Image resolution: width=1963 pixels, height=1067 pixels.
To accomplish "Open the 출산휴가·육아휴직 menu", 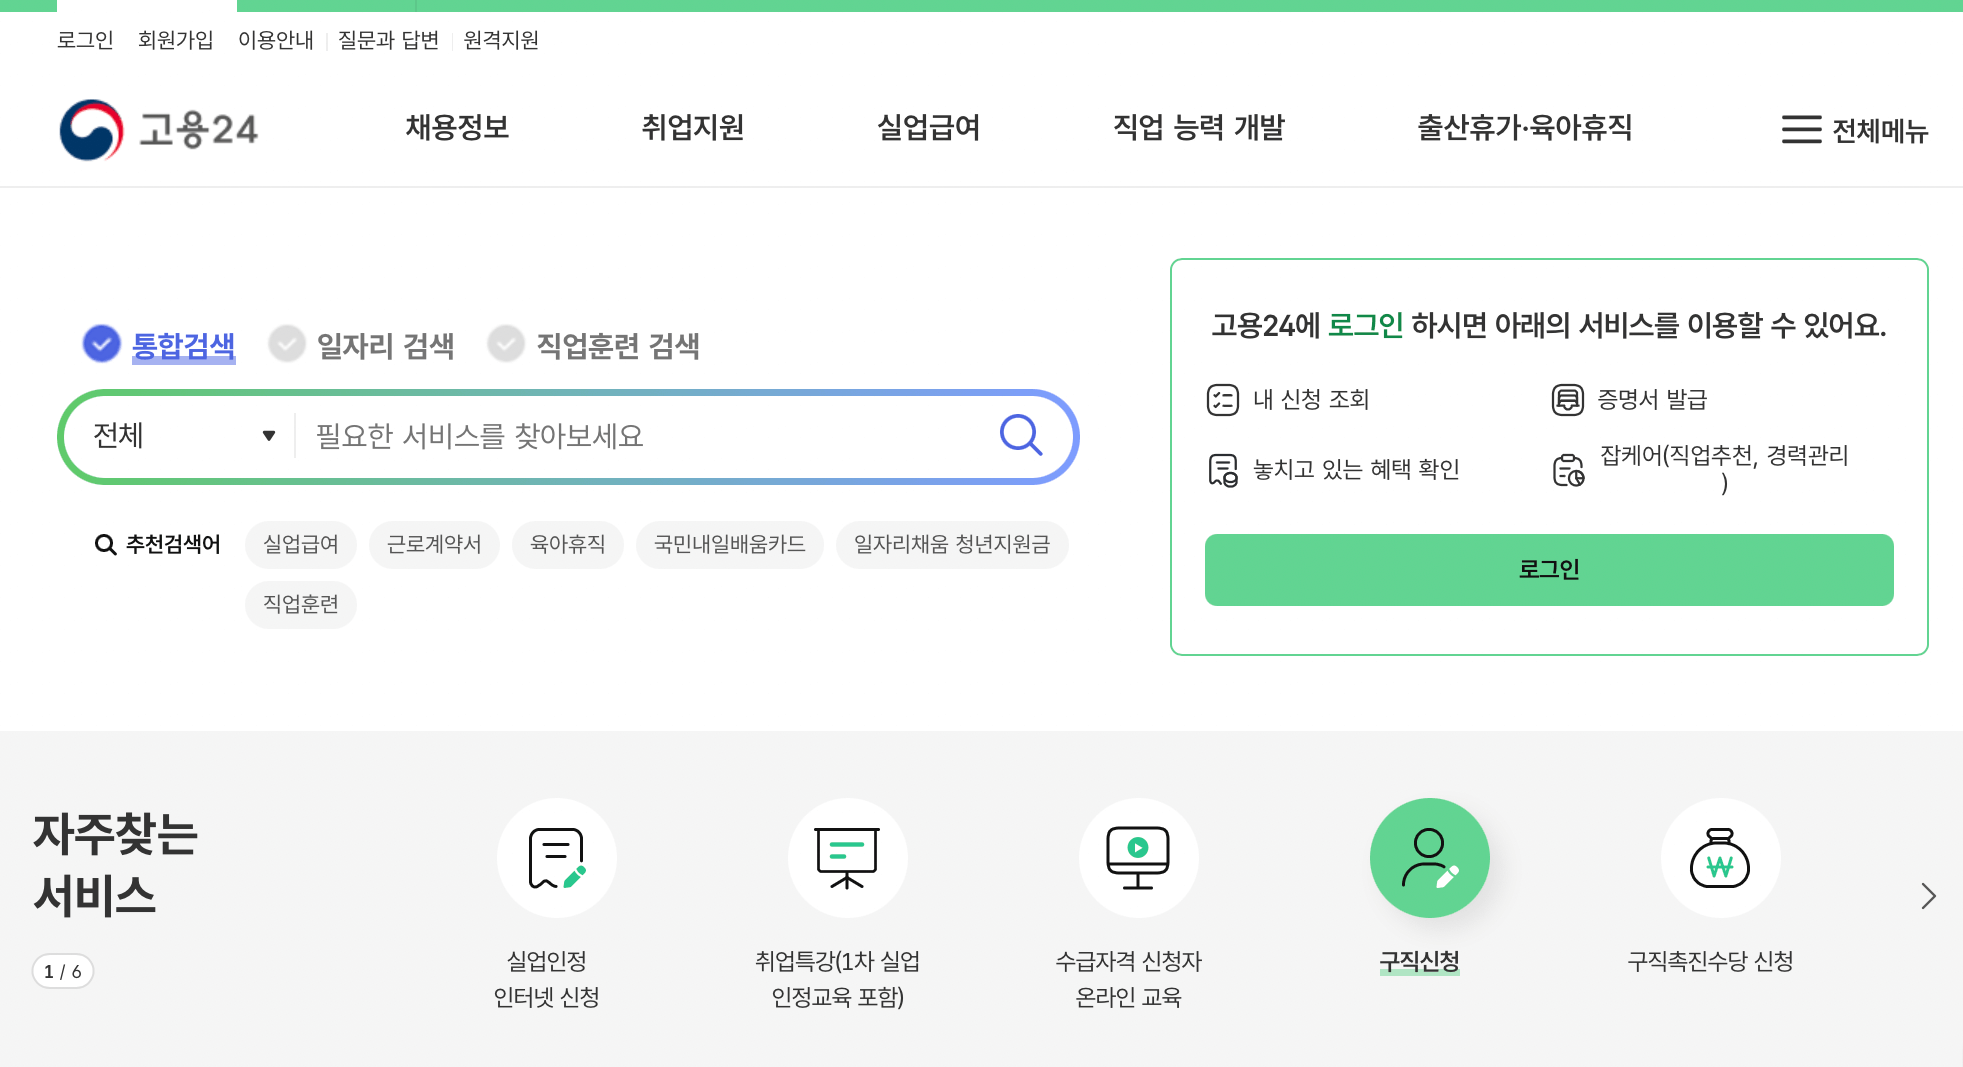I will click(1525, 128).
